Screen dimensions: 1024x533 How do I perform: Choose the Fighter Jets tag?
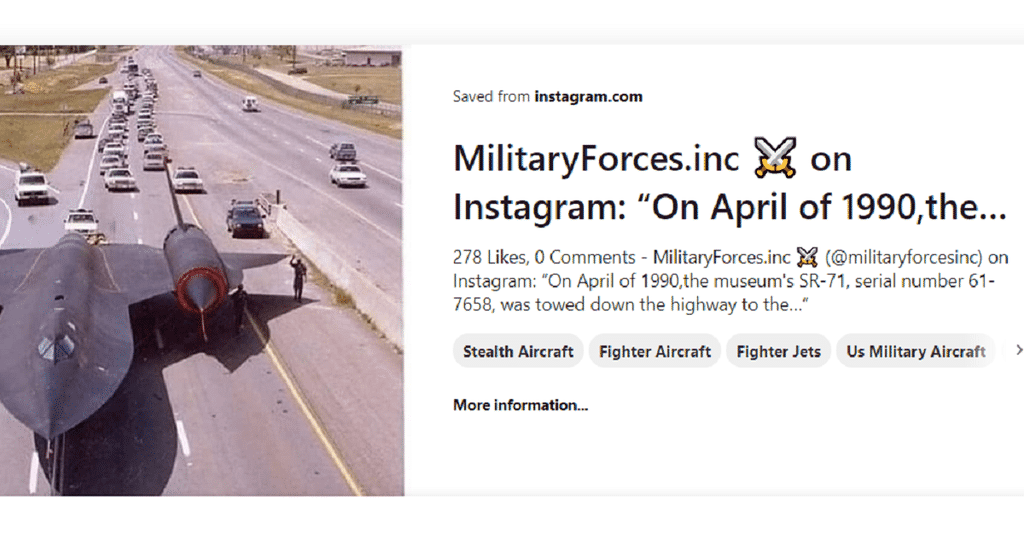(778, 351)
